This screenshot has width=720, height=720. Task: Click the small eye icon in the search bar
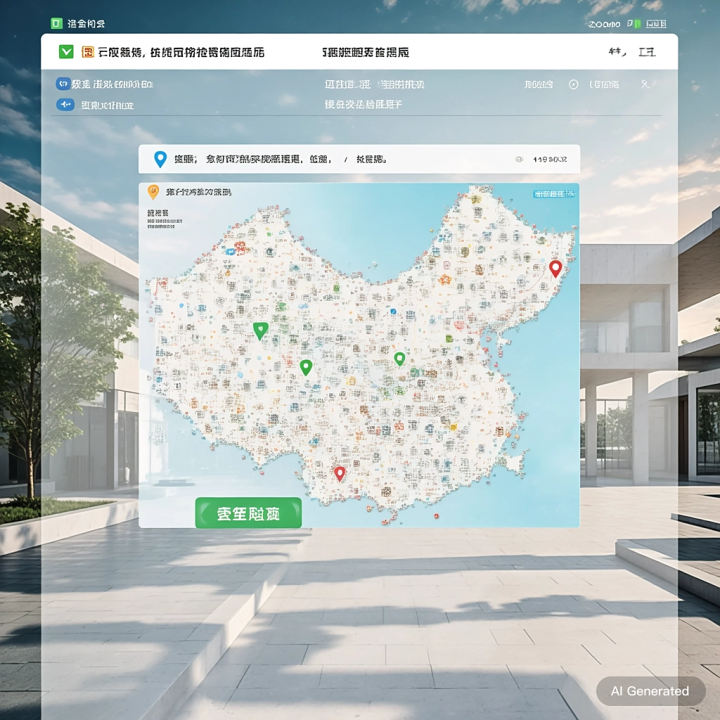coord(519,159)
